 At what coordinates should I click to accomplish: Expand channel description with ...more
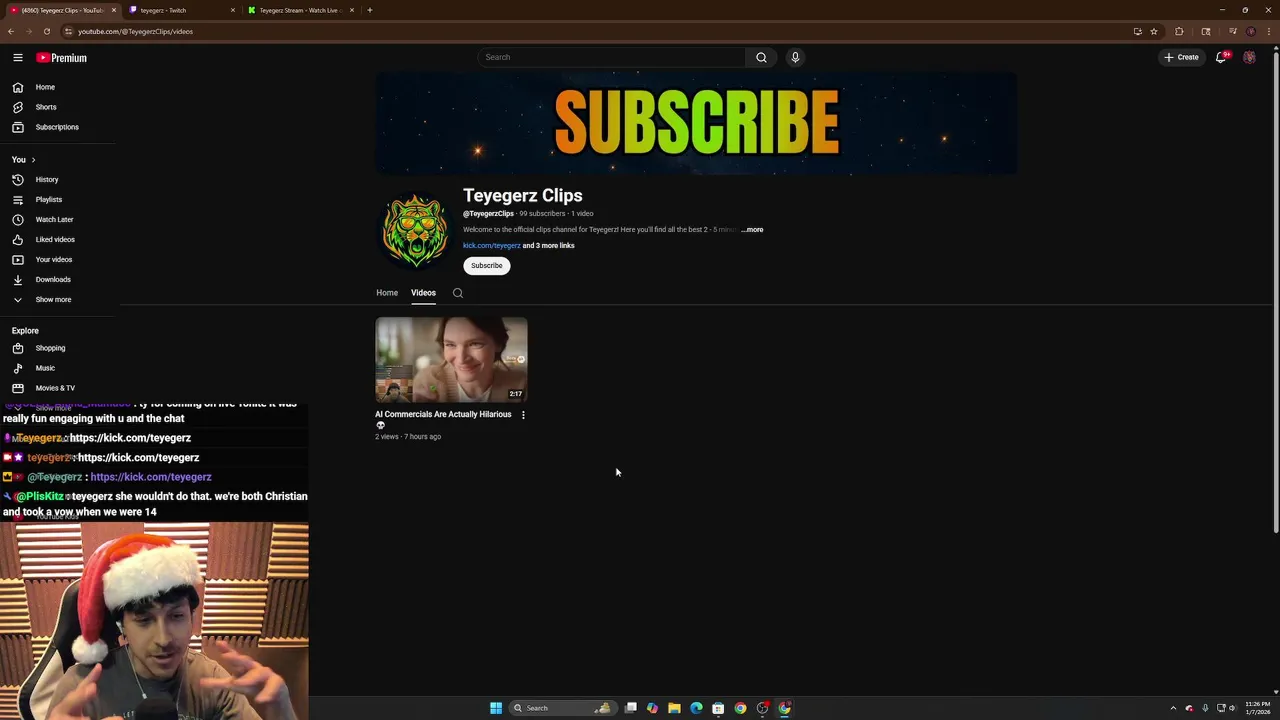click(752, 230)
